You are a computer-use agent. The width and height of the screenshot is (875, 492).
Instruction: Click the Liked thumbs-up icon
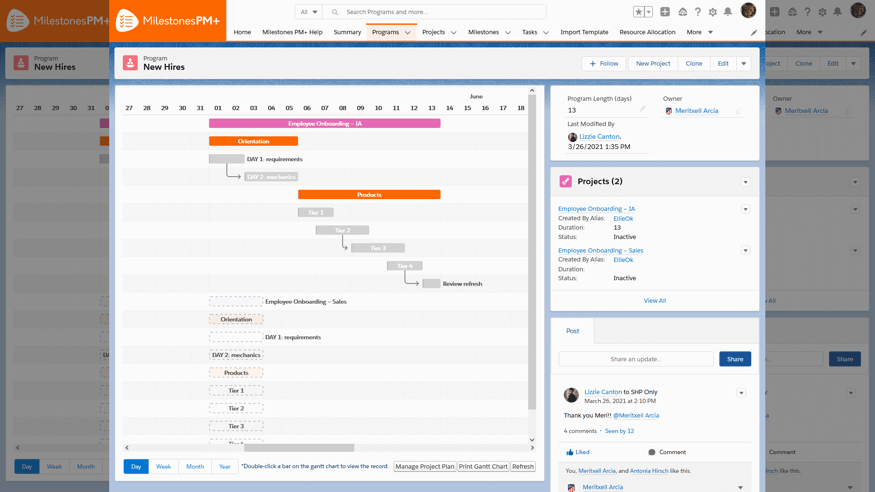tap(570, 452)
